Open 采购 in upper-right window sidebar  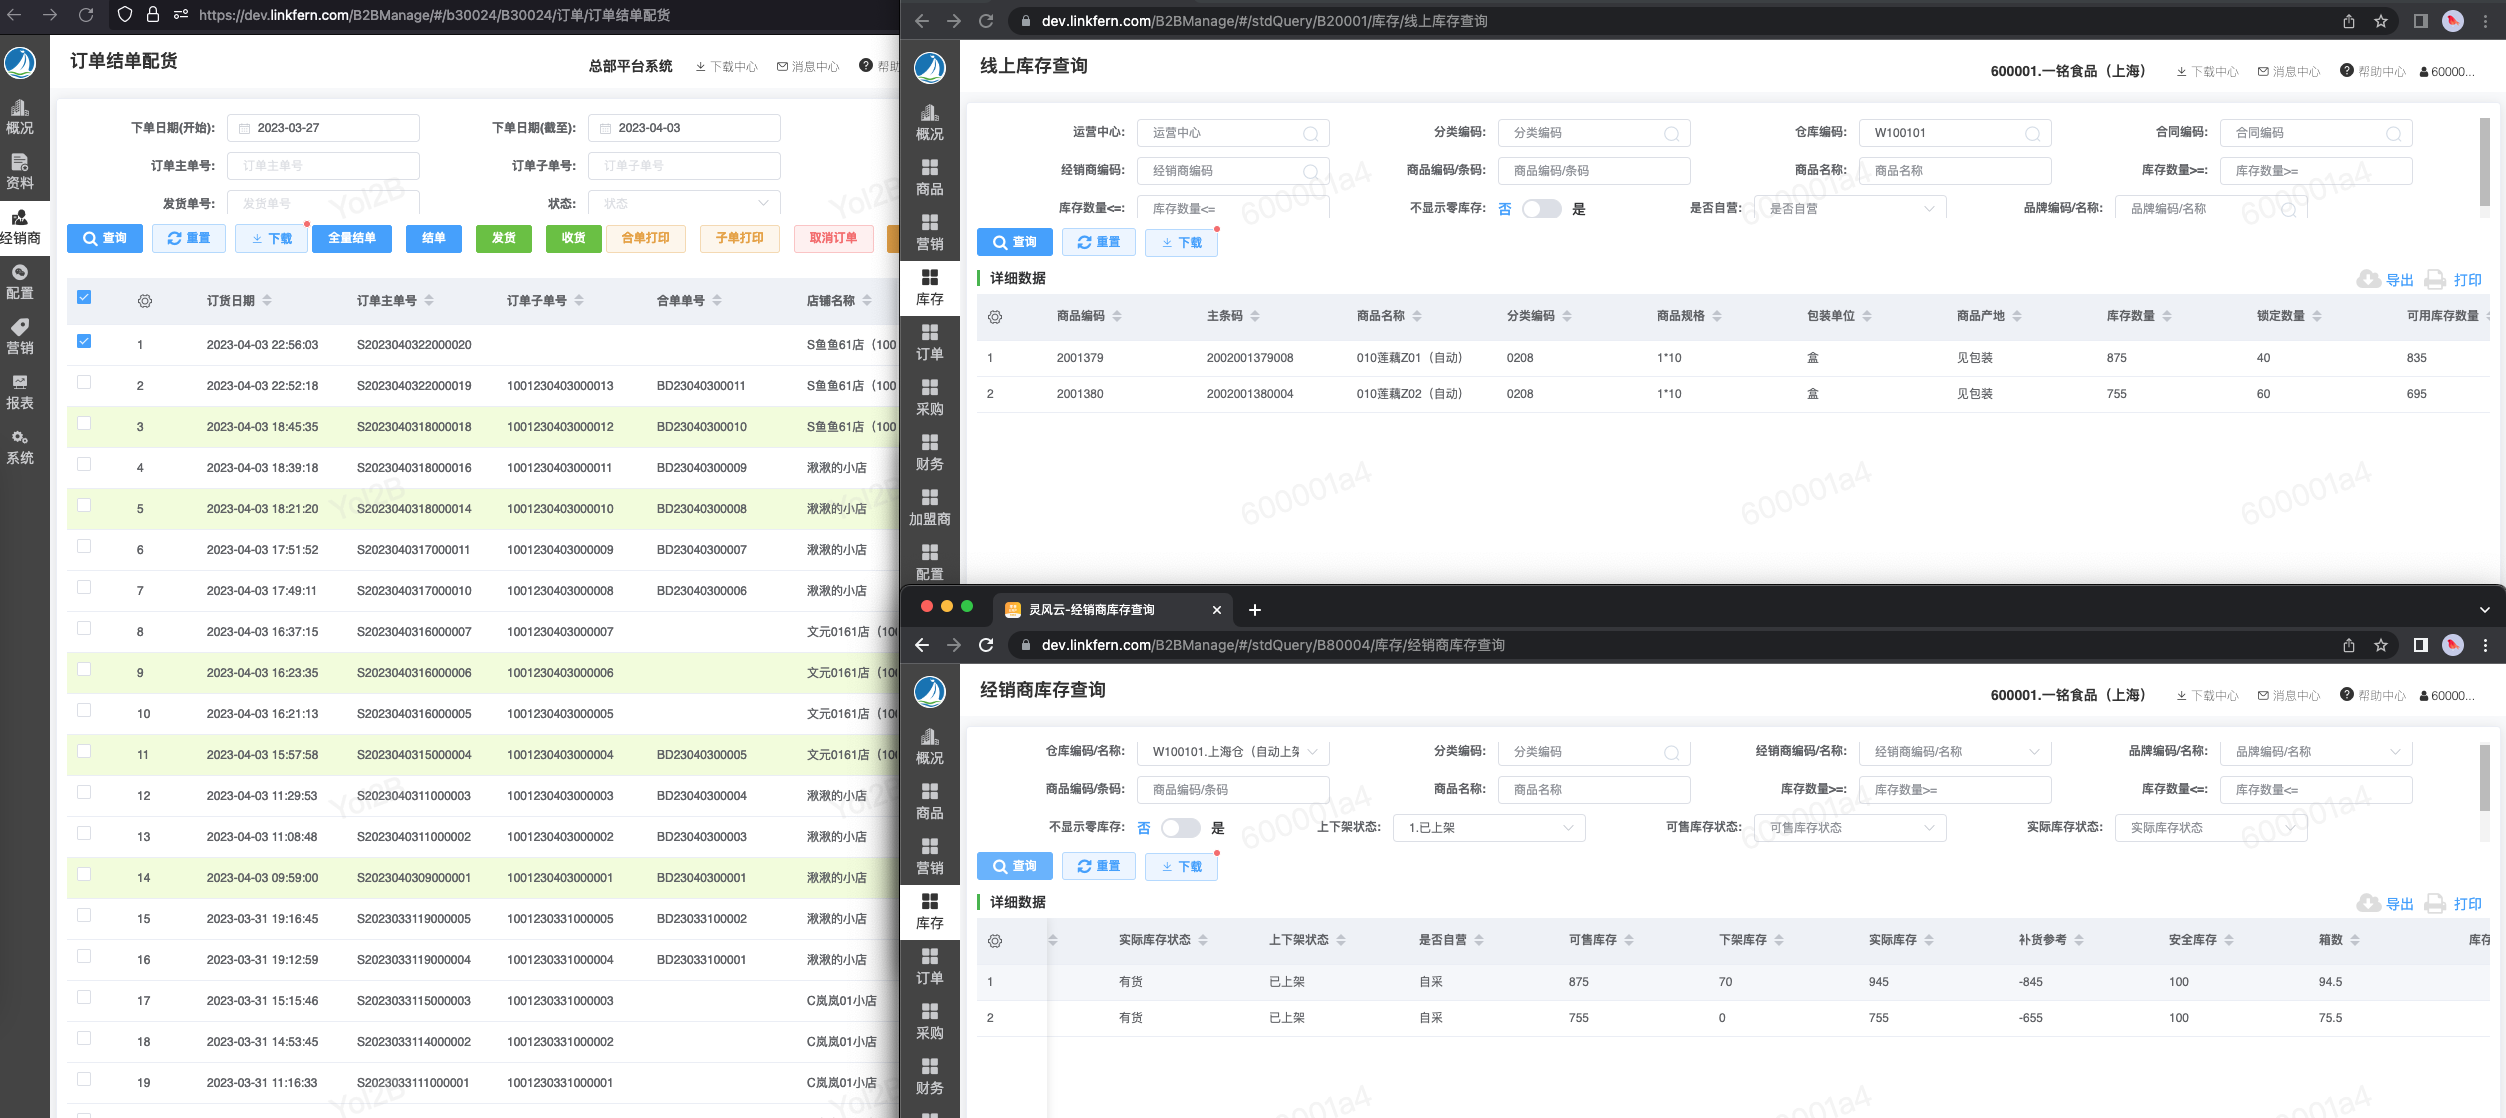(929, 397)
